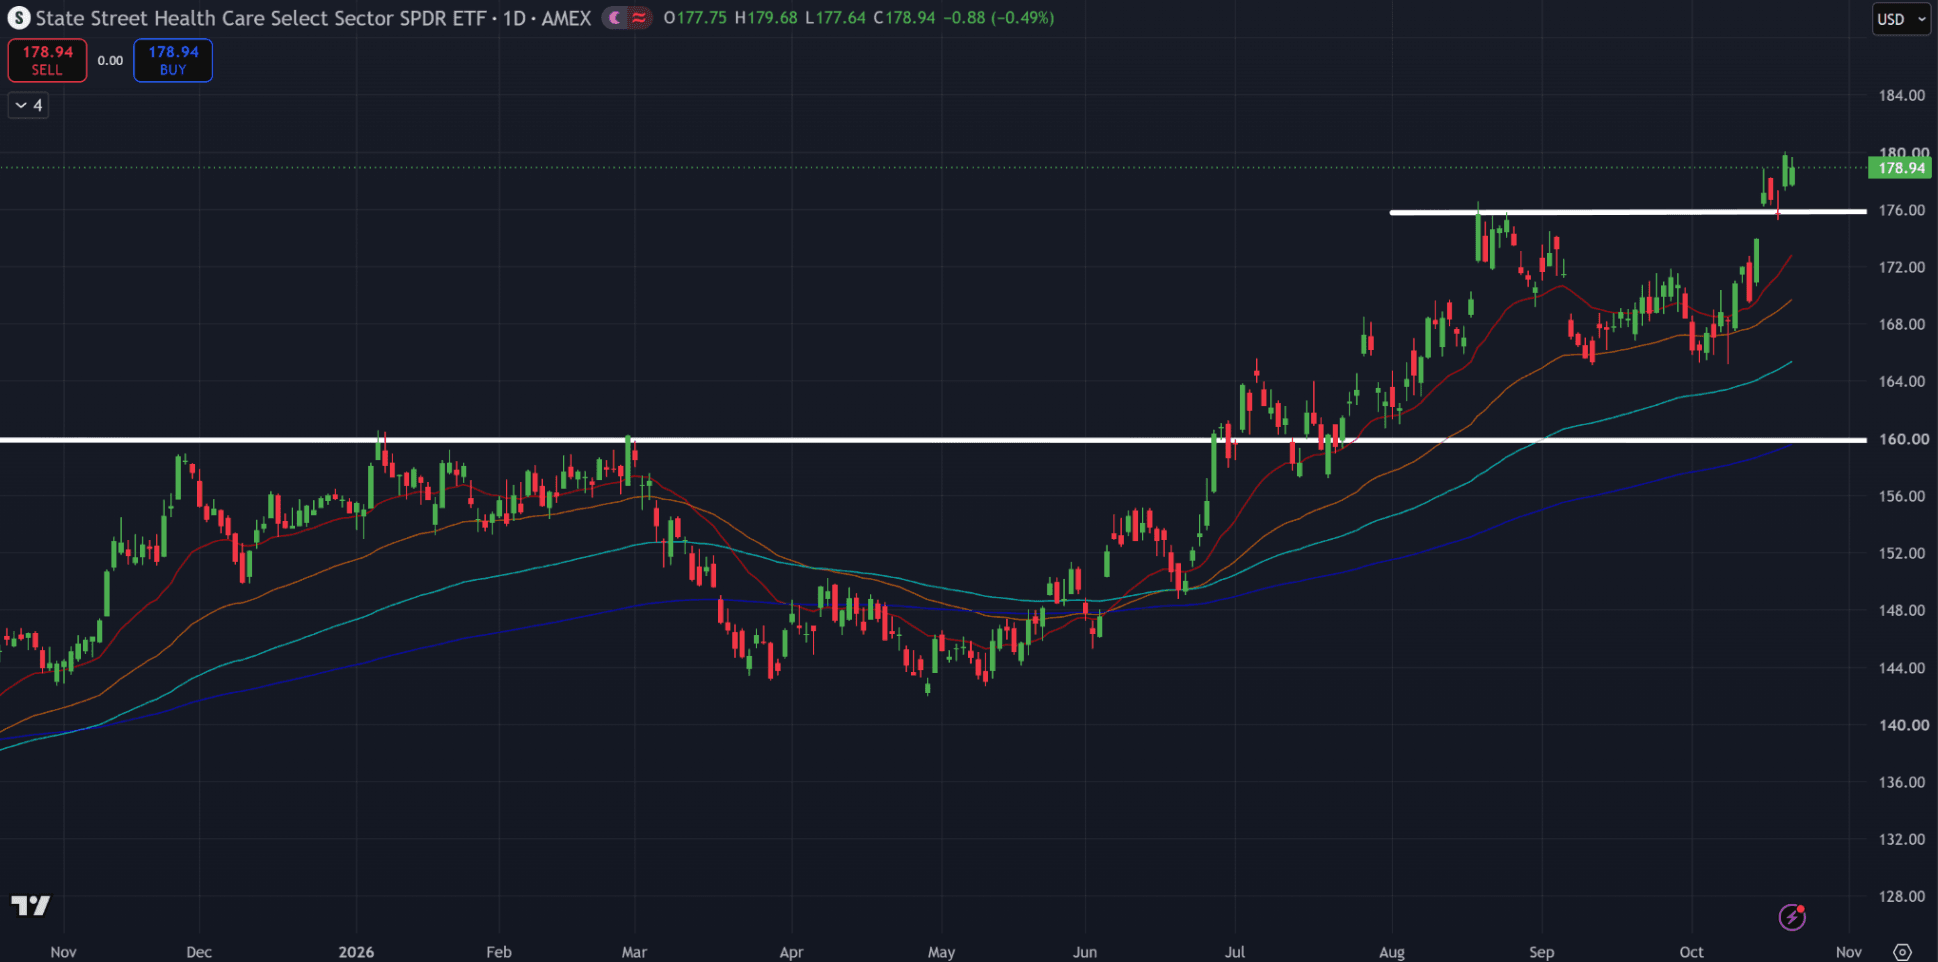This screenshot has width=1938, height=962.
Task: Click the Jun label on time axis
Action: pyautogui.click(x=1085, y=952)
